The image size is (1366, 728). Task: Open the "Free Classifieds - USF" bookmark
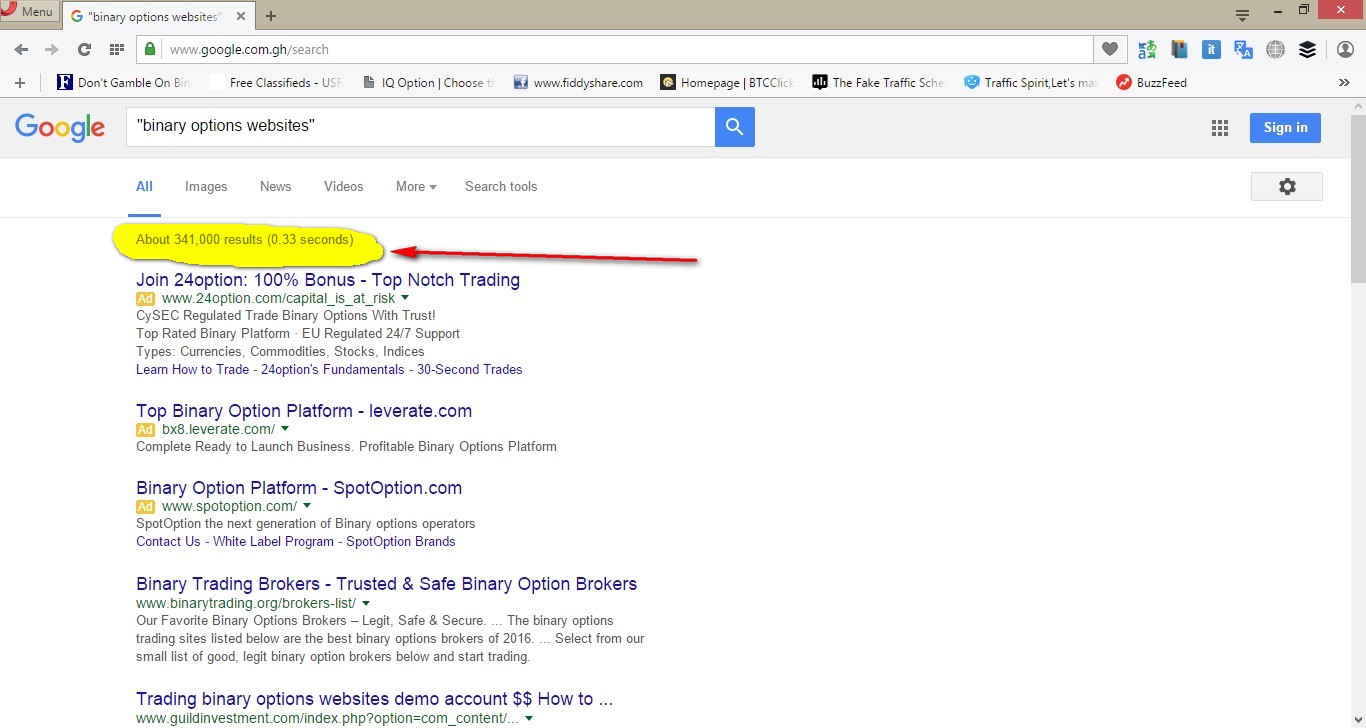coord(275,83)
